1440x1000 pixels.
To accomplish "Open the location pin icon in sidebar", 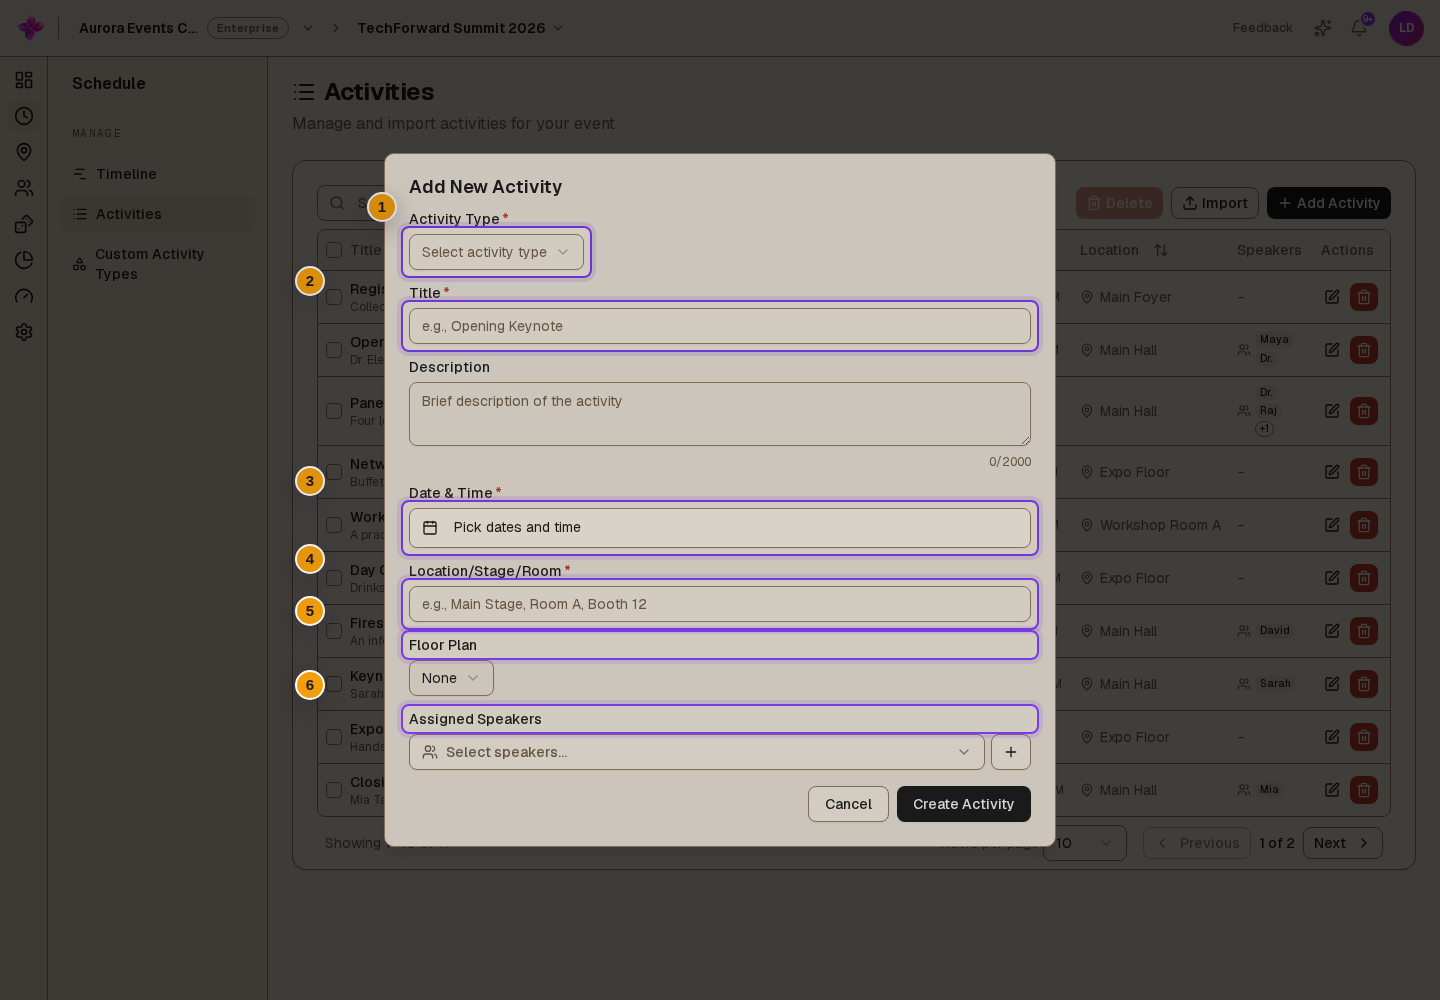I will coord(24,152).
